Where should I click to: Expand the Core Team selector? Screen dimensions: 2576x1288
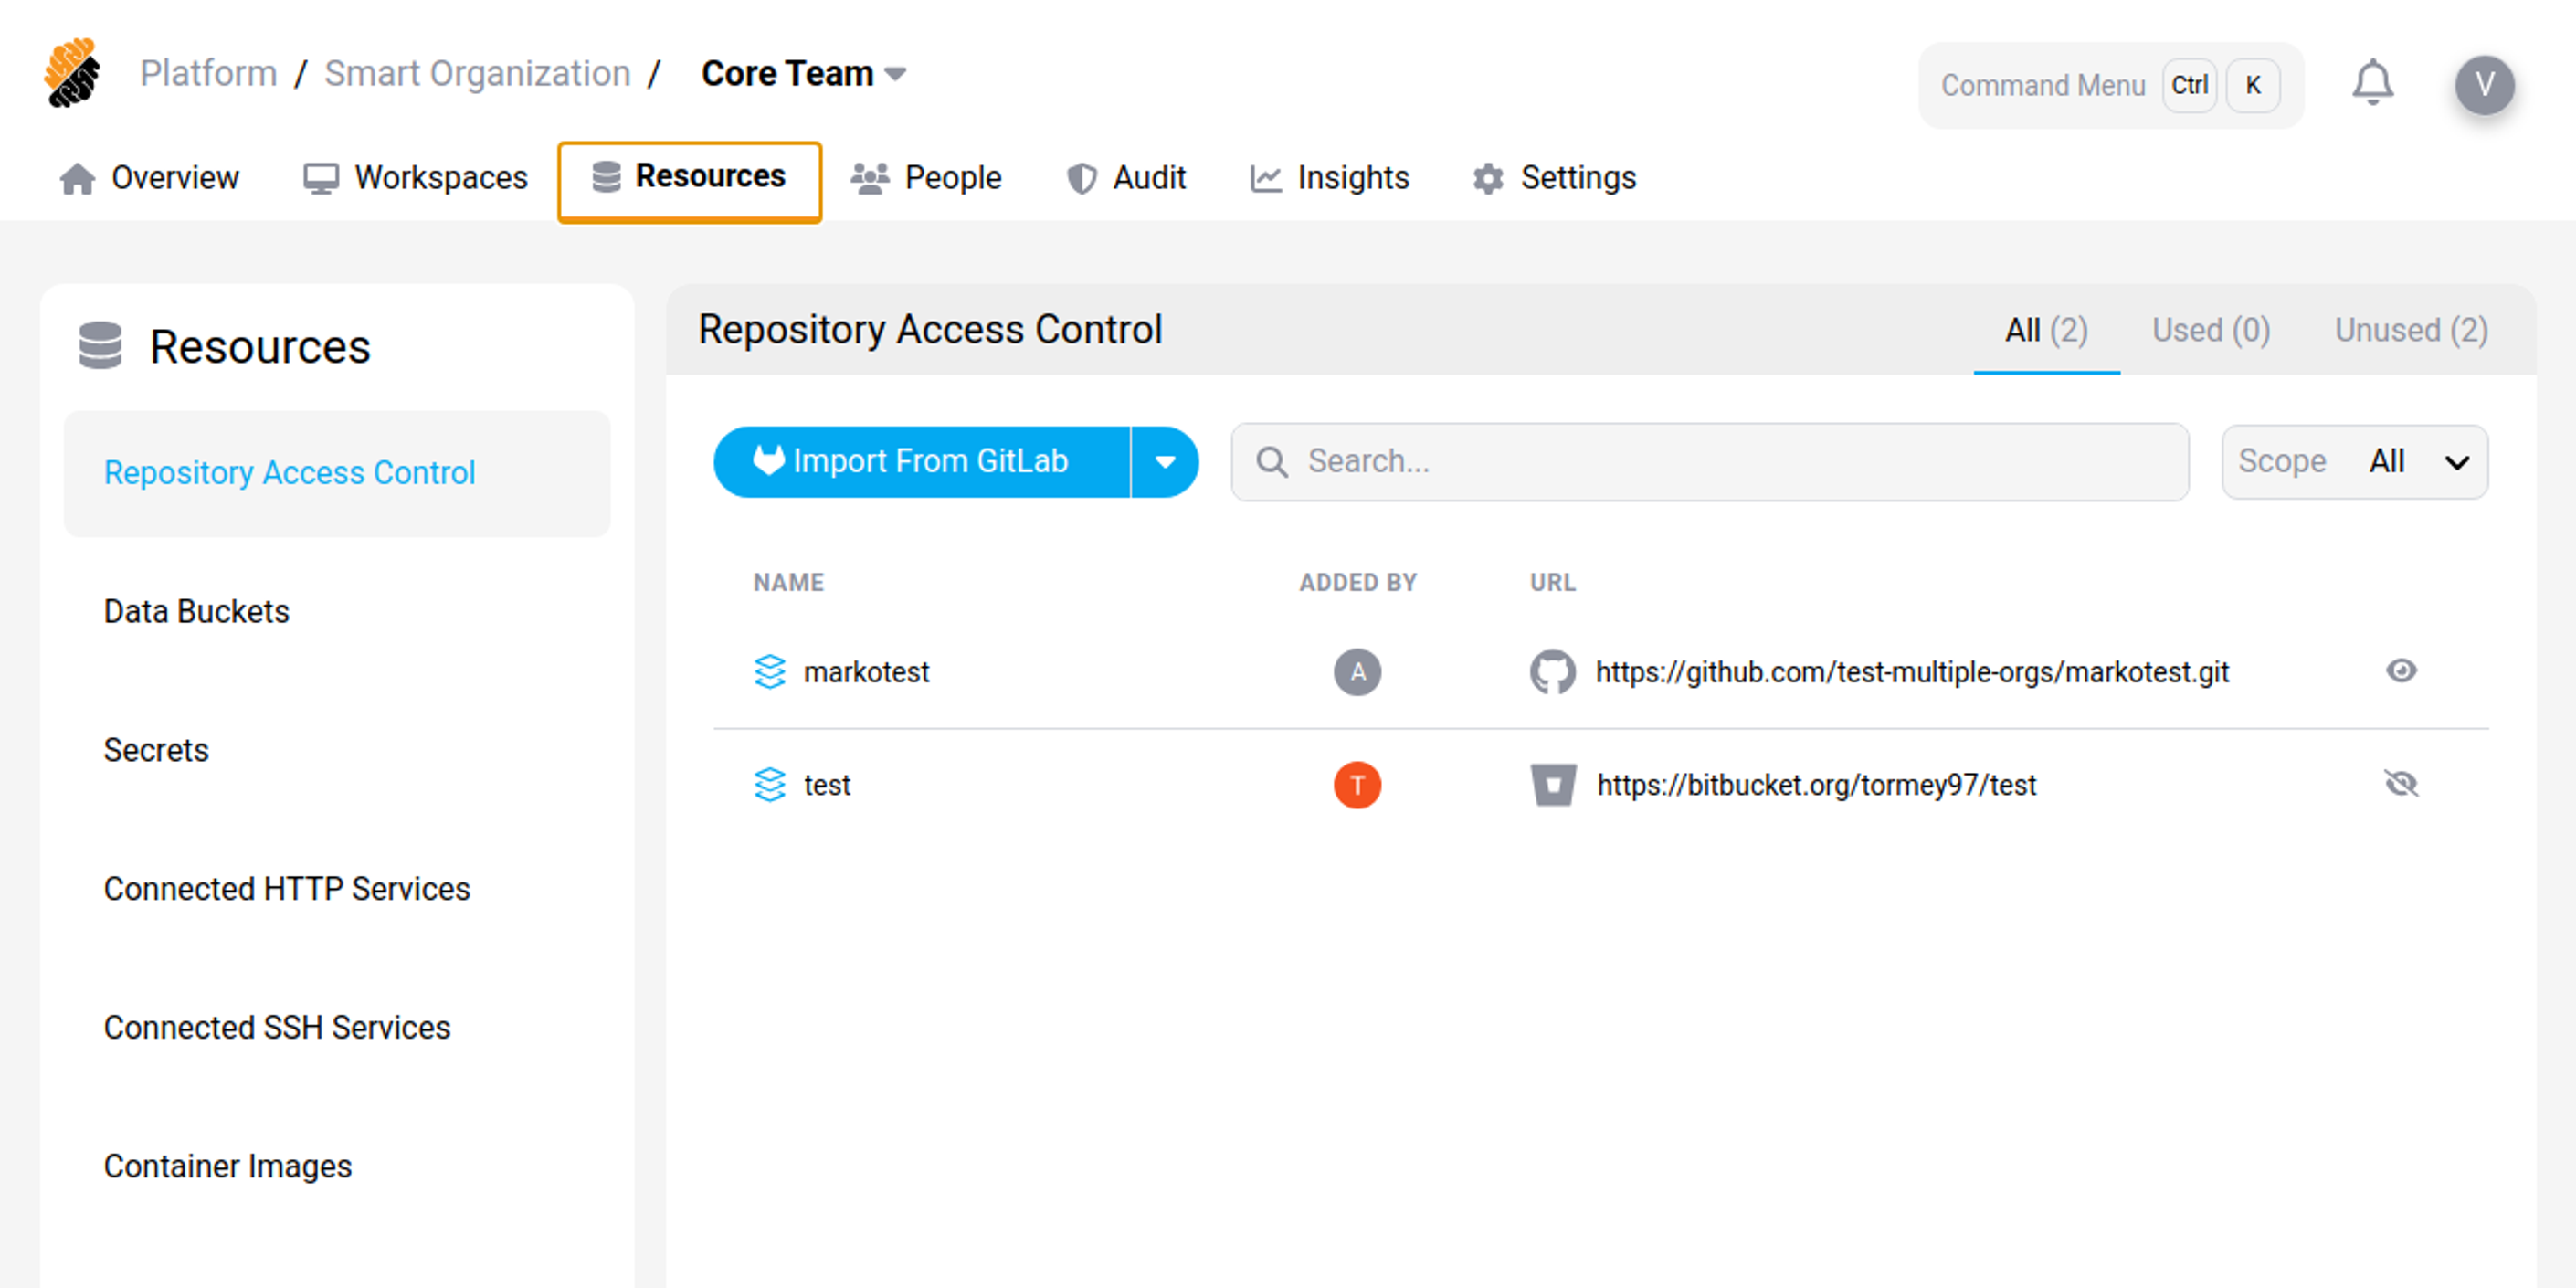click(896, 73)
